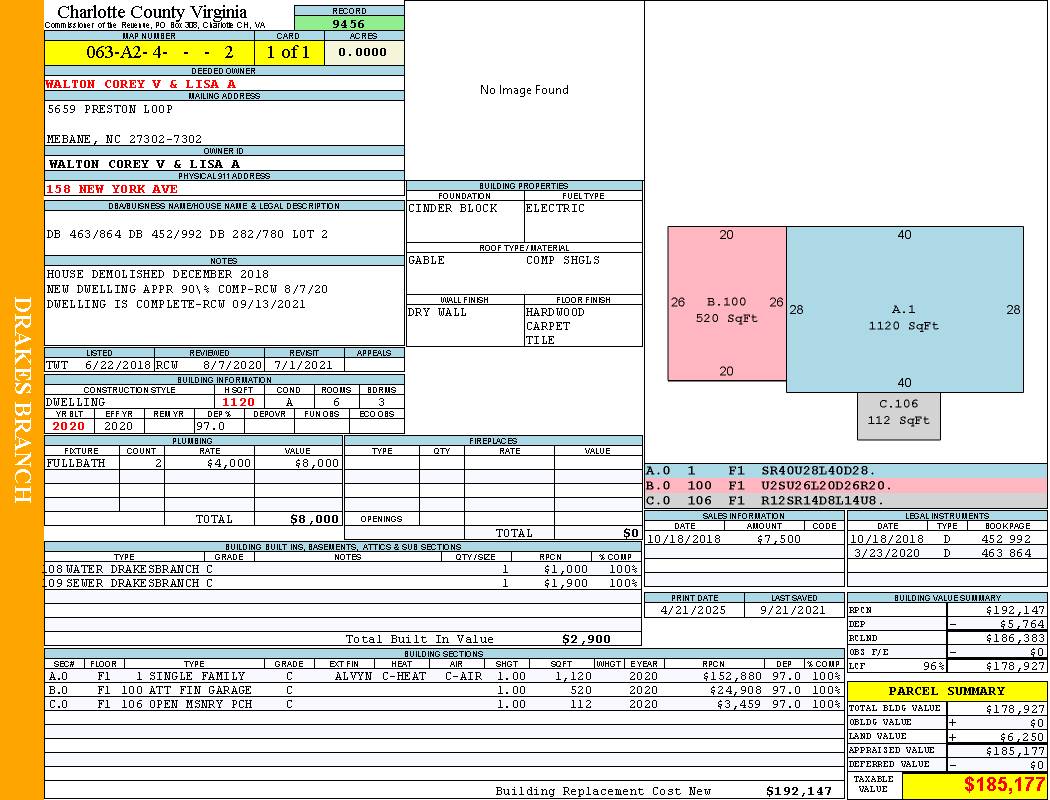Click APPRAISED VALUE $185,177
1050x800 pixels.
[x=1015, y=750]
